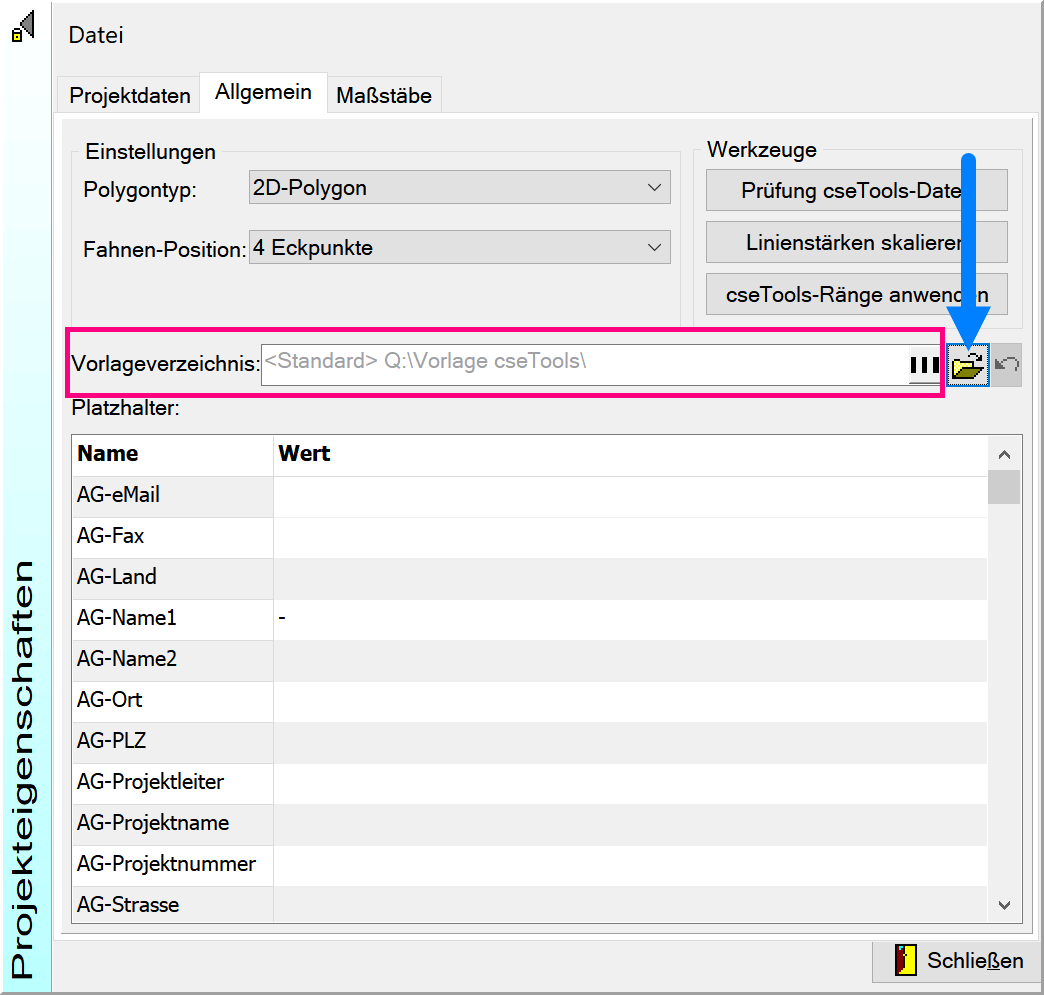The height and width of the screenshot is (995, 1044).
Task: Click the three-dots button beside the template path
Action: pos(924,367)
